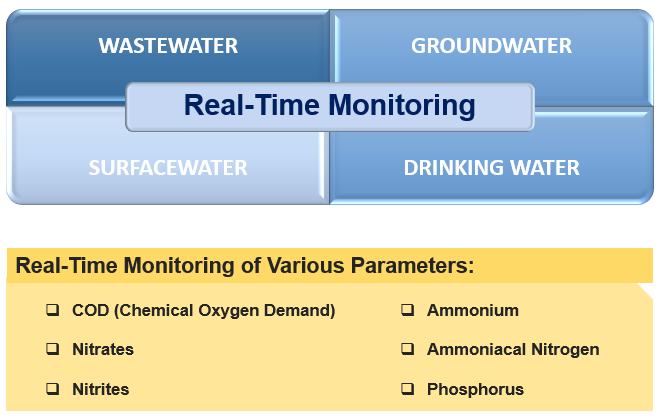
Task: Click the Nitrates text label
Action: click(103, 349)
